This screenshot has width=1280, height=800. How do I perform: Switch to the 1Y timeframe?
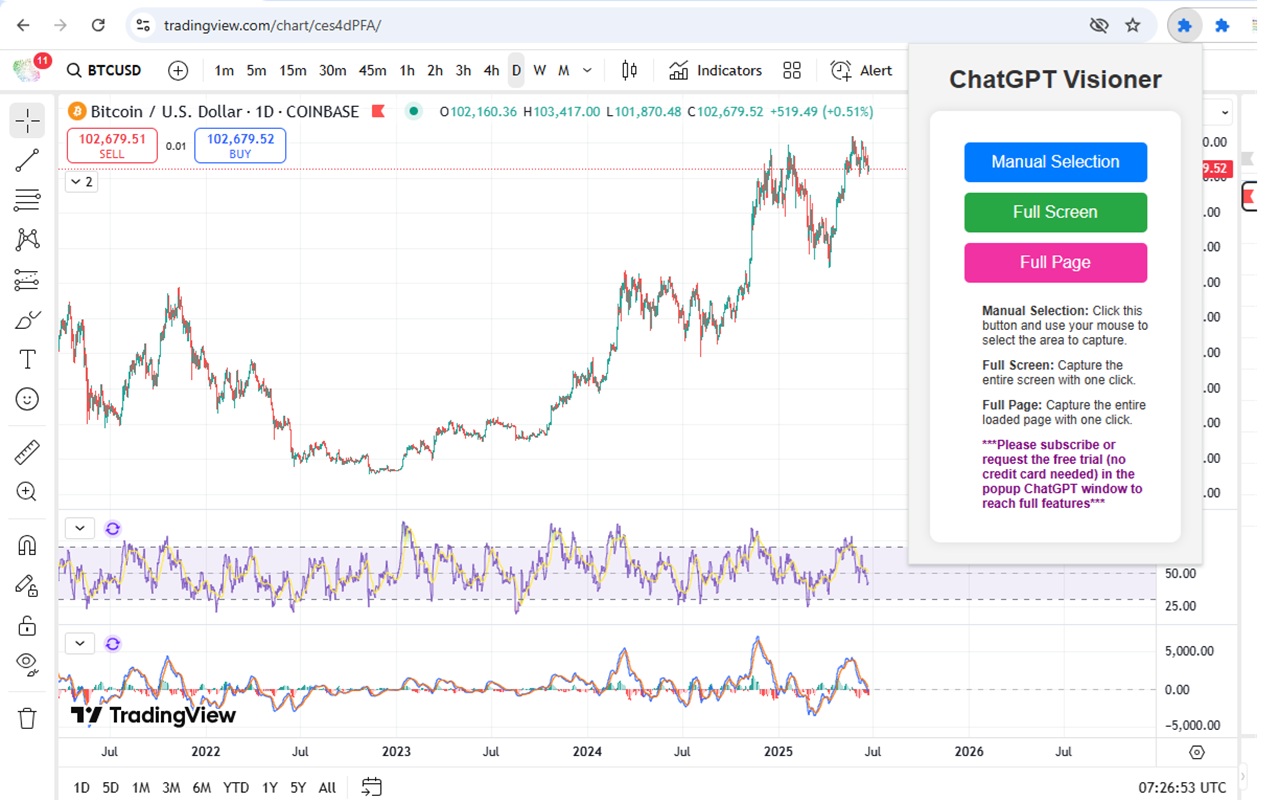pyautogui.click(x=269, y=787)
